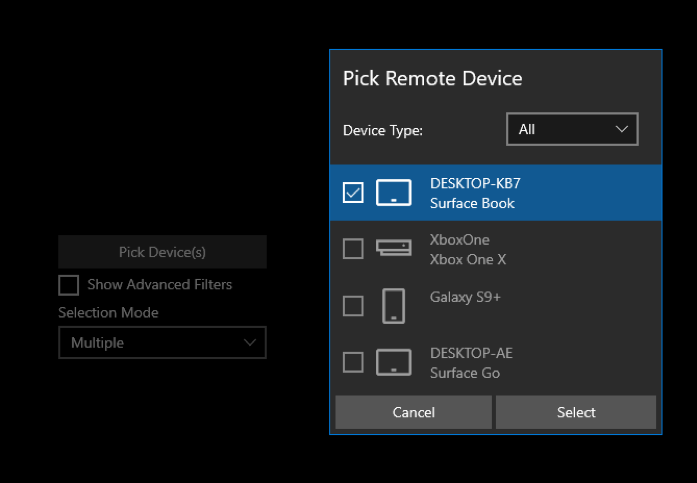This screenshot has height=483, width=697.
Task: Click the DESKTOP-AE device name
Action: (471, 353)
